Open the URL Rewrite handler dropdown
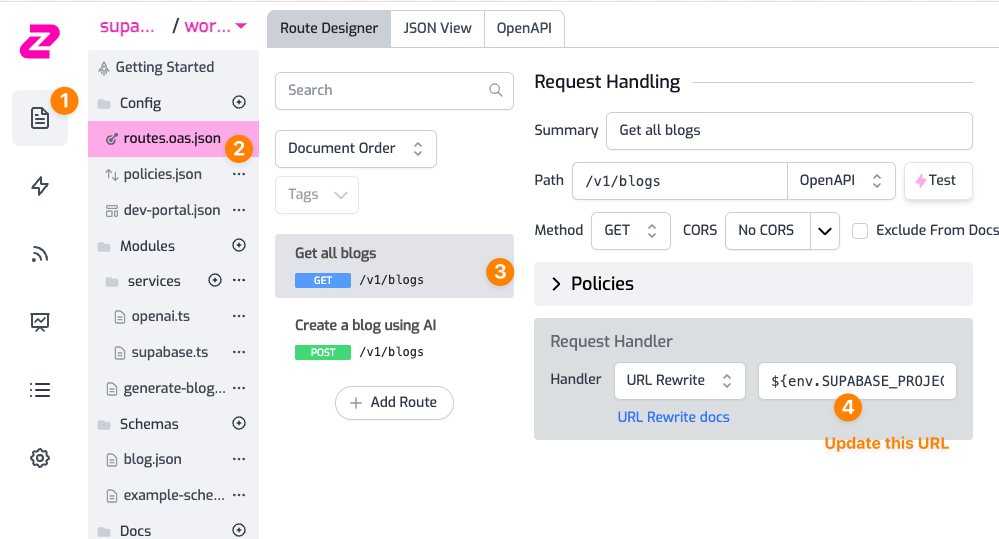 point(679,380)
